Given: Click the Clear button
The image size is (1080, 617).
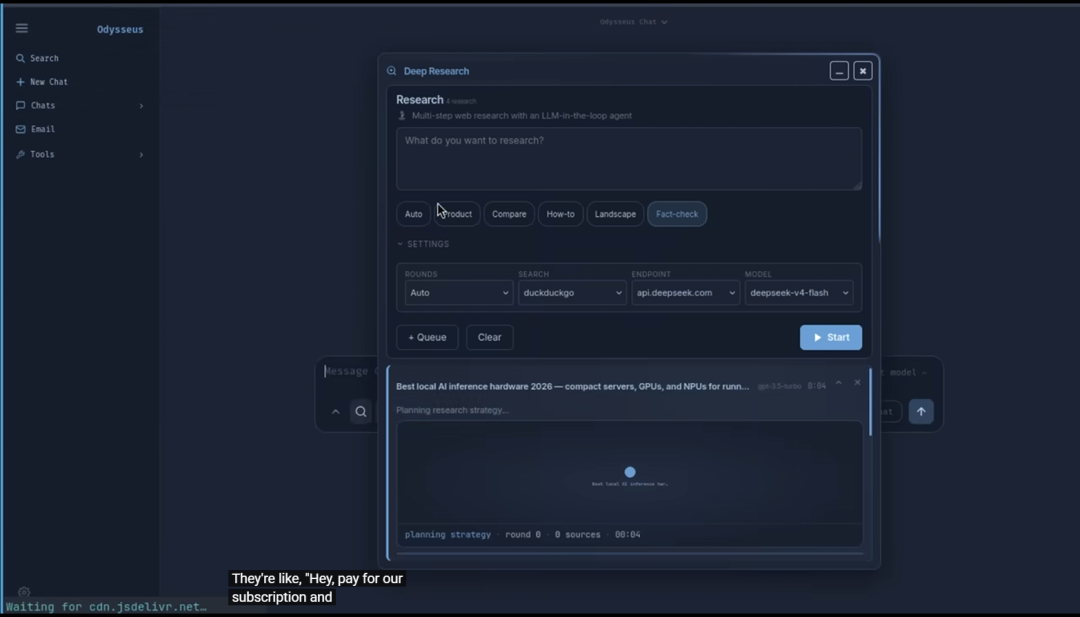Looking at the screenshot, I should pyautogui.click(x=490, y=337).
